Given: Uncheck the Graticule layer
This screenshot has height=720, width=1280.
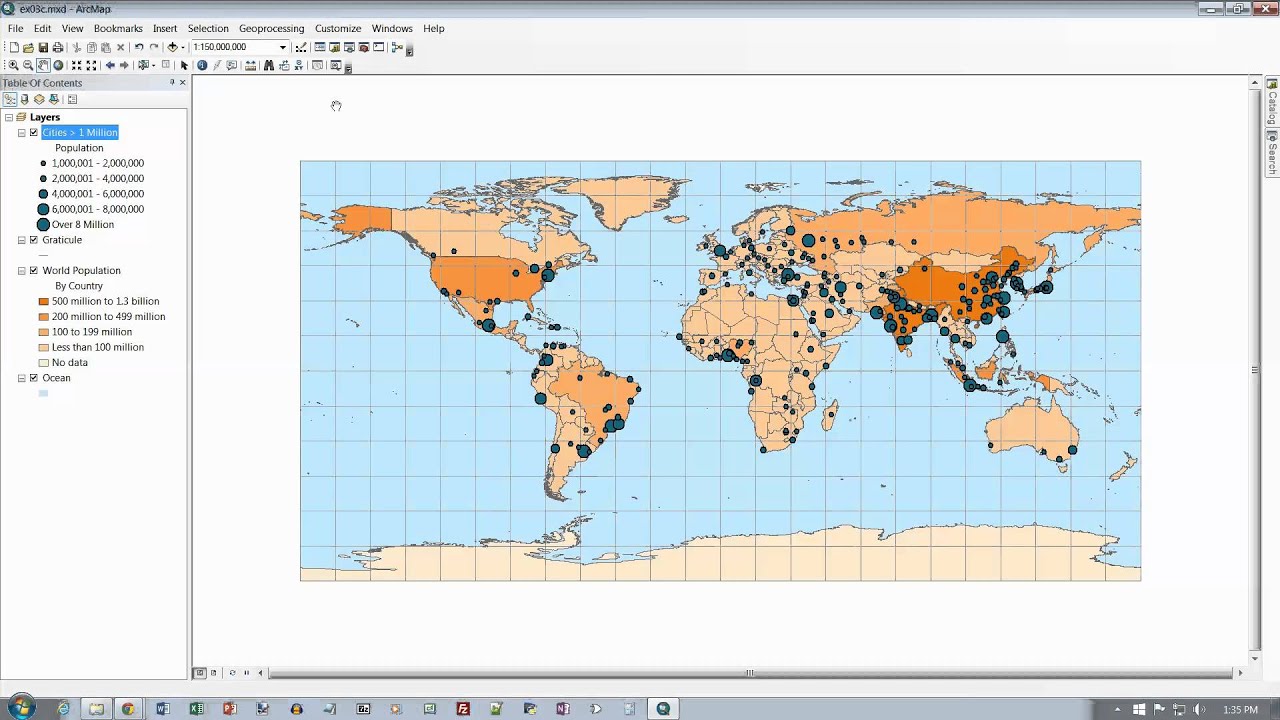Looking at the screenshot, I should pos(34,240).
